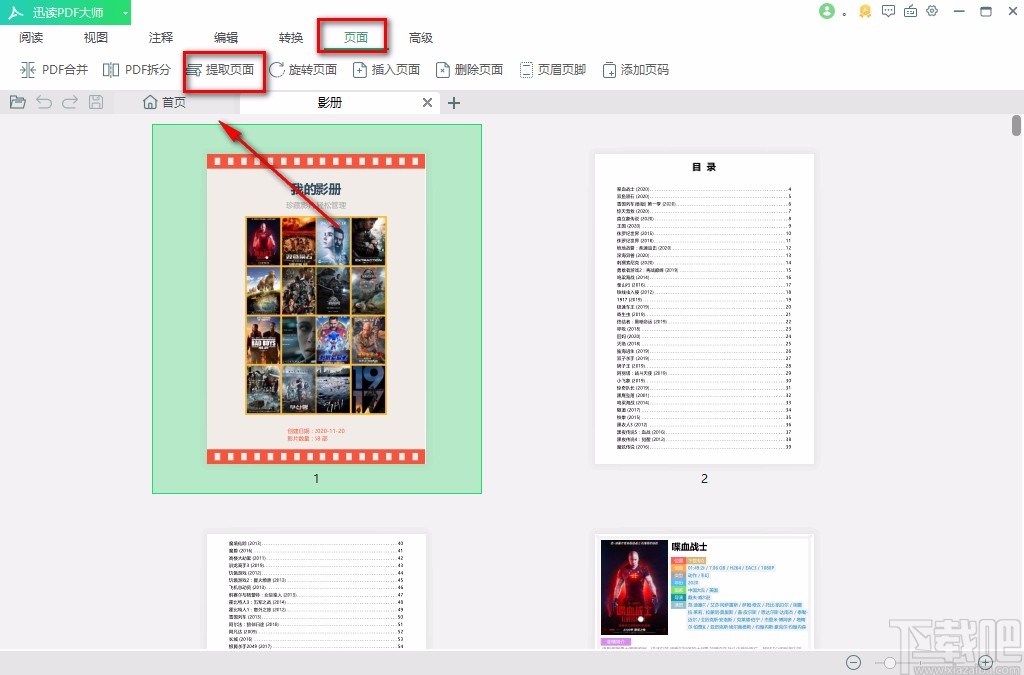Screen dimensions: 1024x675
Task: Click the PDF拆分 split tool
Action: click(136, 69)
